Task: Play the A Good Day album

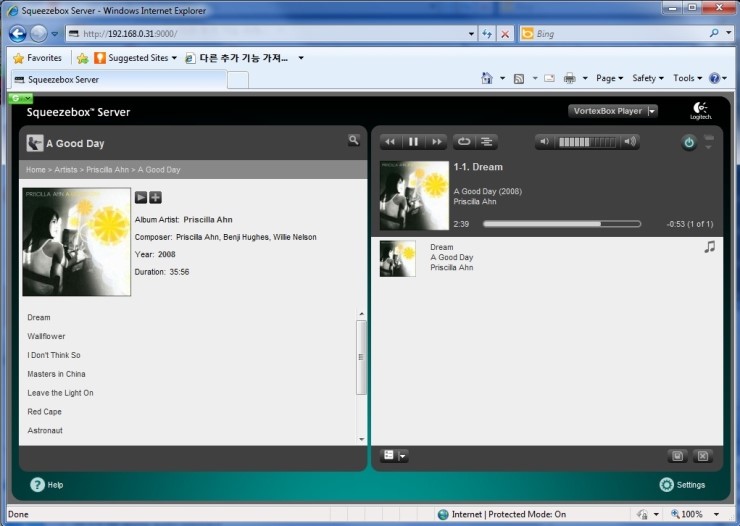Action: point(141,197)
